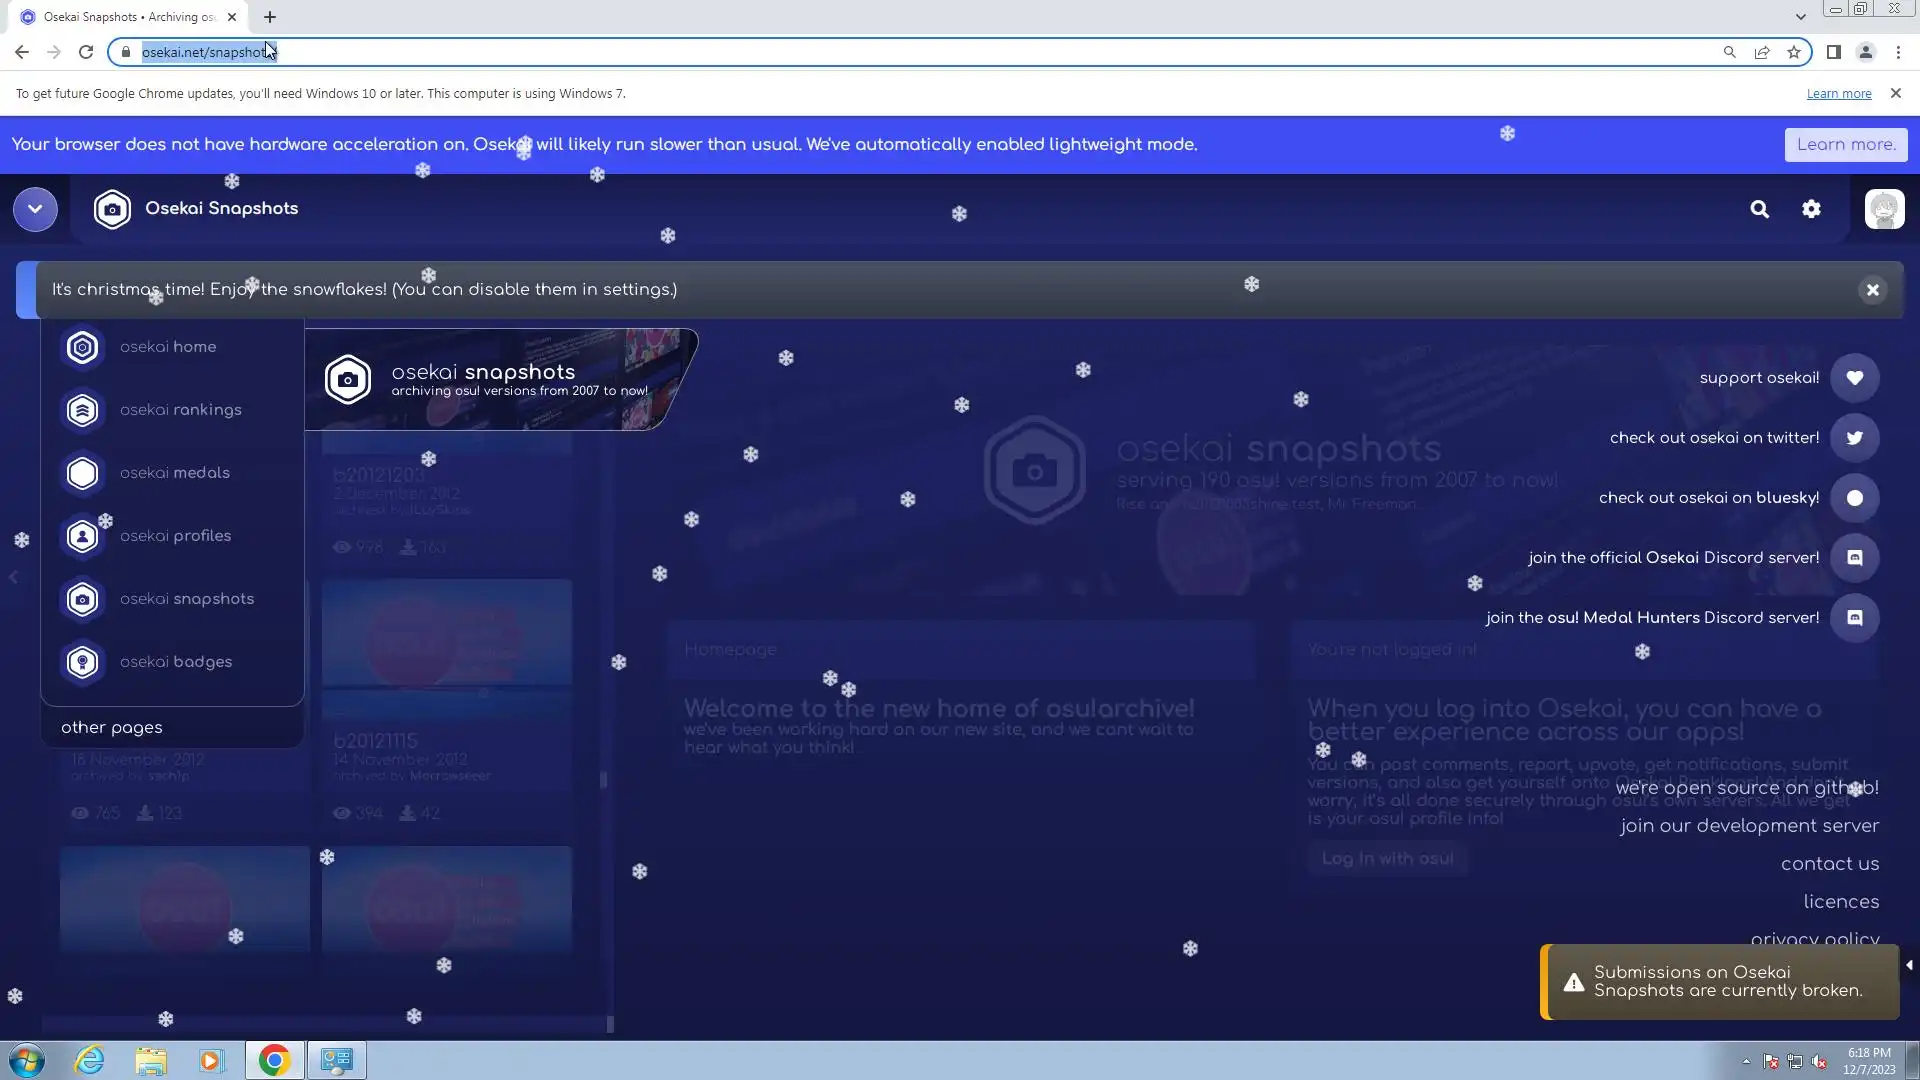Open the settings gear icon
The image size is (1920, 1080).
pyautogui.click(x=1811, y=209)
